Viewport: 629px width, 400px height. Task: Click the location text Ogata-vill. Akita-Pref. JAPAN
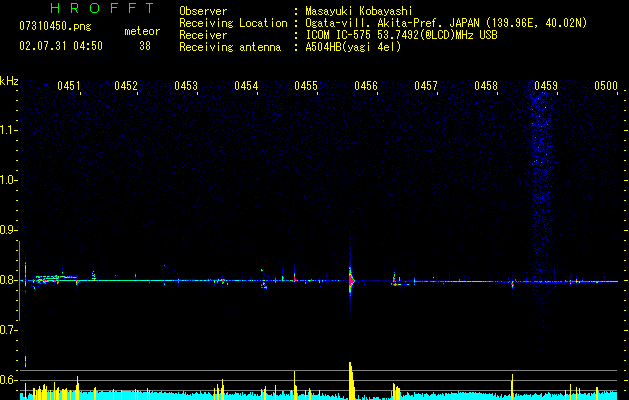[x=392, y=23]
